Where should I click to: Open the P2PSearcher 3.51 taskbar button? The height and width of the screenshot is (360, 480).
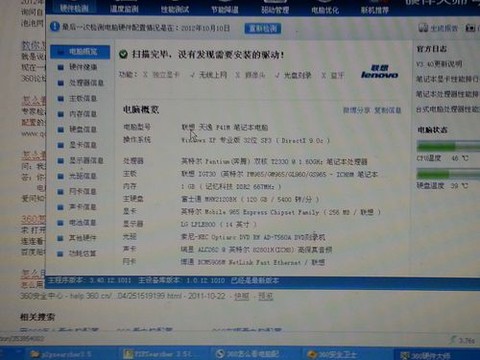163,354
